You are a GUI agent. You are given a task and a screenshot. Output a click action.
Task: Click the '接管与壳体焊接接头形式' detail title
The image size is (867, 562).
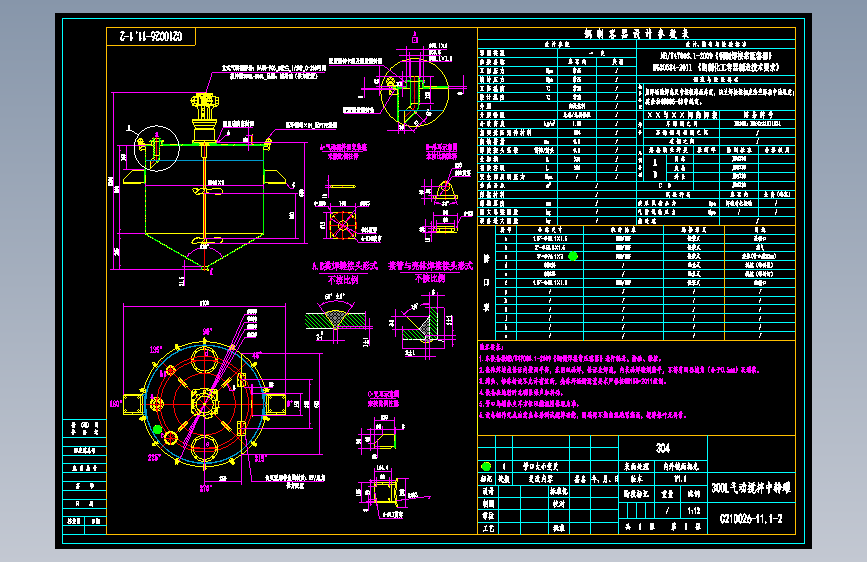pos(430,266)
